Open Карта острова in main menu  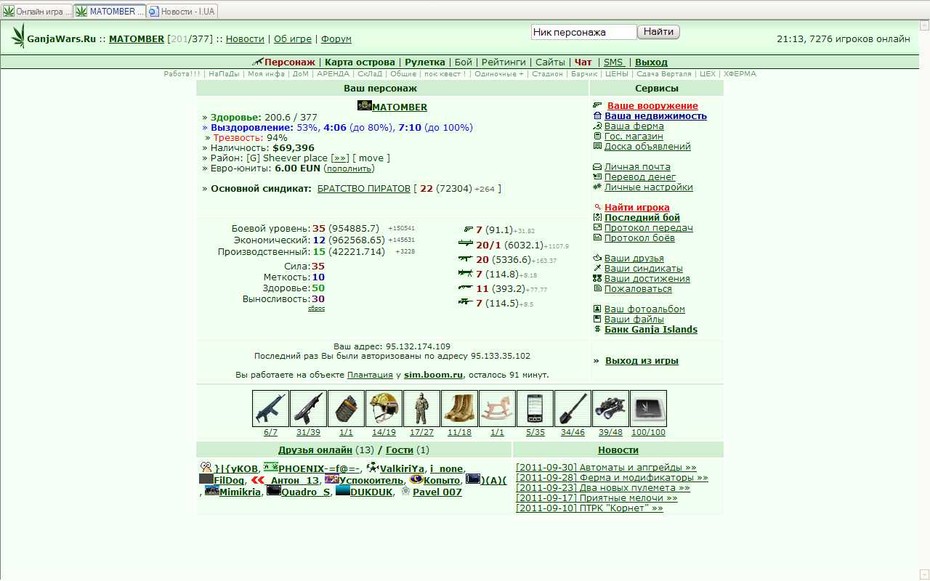359,62
